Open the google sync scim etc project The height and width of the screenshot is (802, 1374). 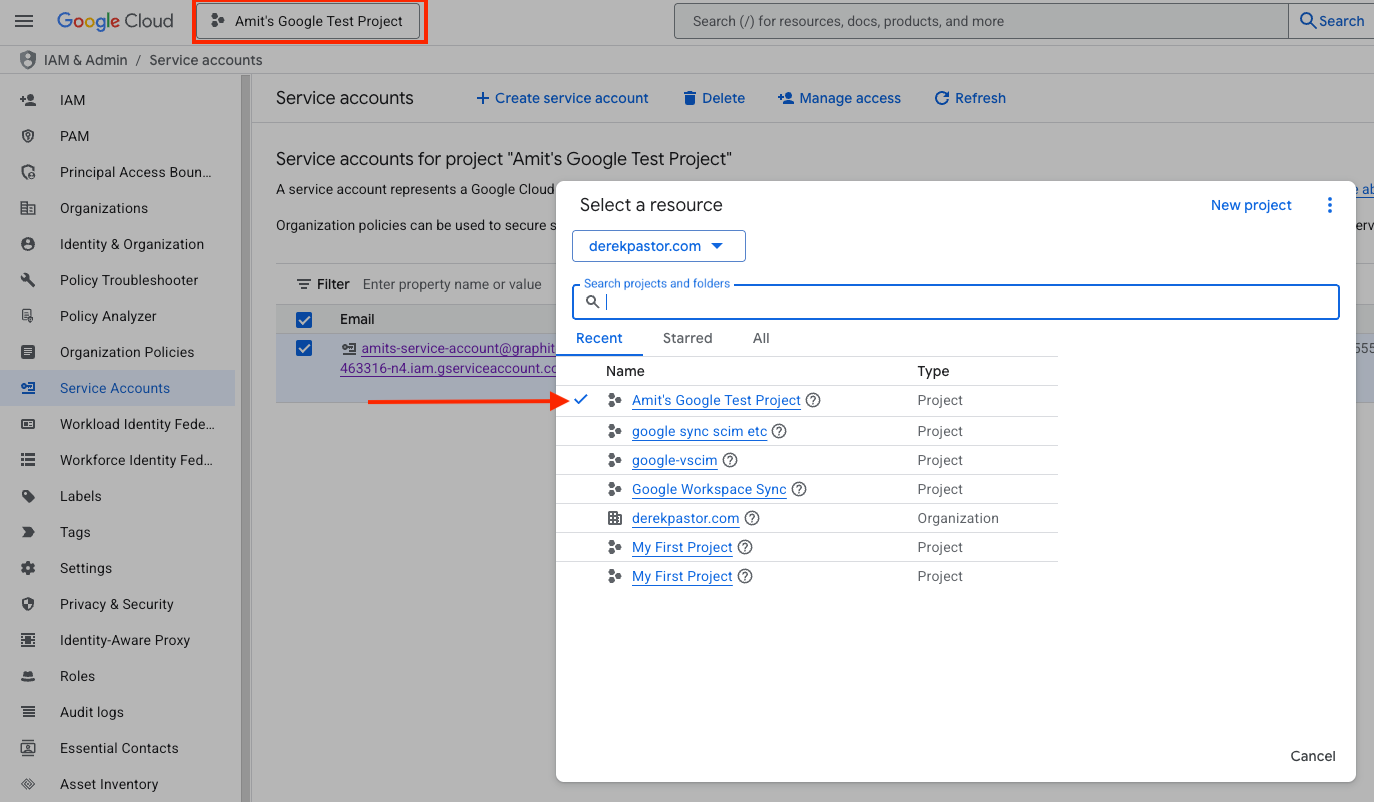pyautogui.click(x=699, y=431)
